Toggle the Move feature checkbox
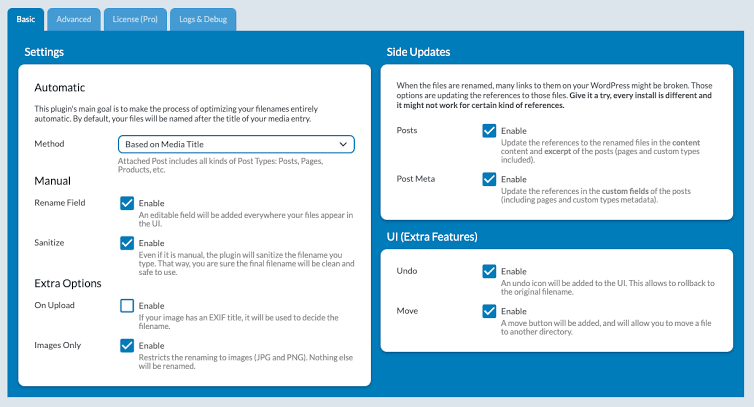This screenshot has width=754, height=407. click(x=489, y=311)
